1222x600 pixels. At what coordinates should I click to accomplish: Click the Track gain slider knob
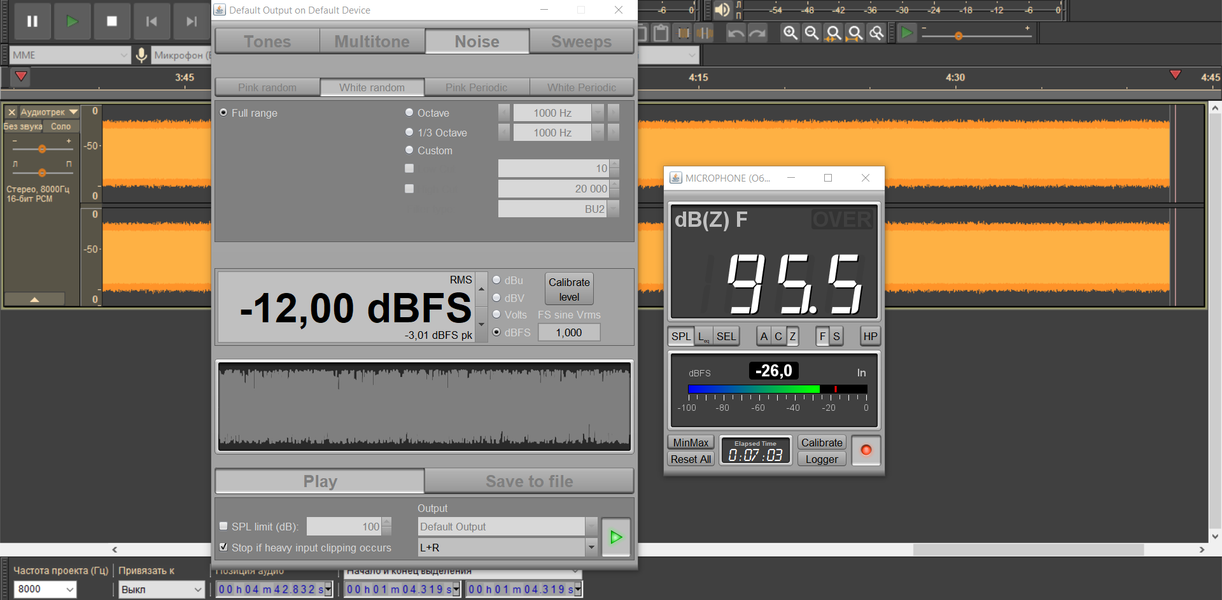(x=42, y=149)
